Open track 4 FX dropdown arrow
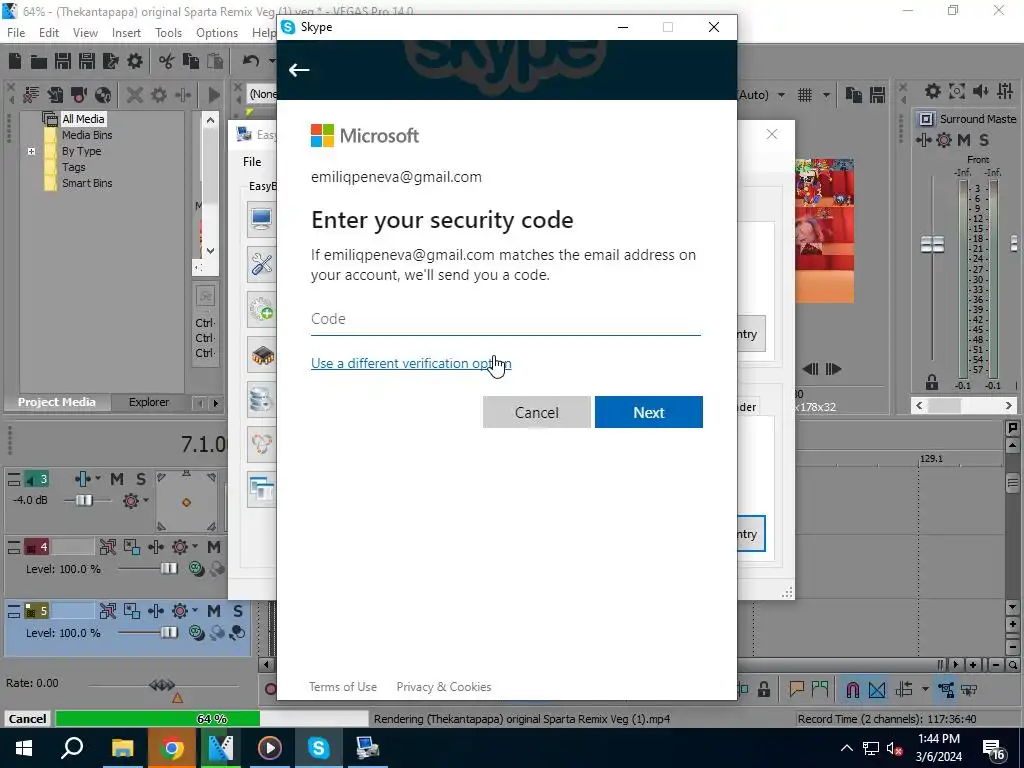The width and height of the screenshot is (1024, 768). point(195,546)
